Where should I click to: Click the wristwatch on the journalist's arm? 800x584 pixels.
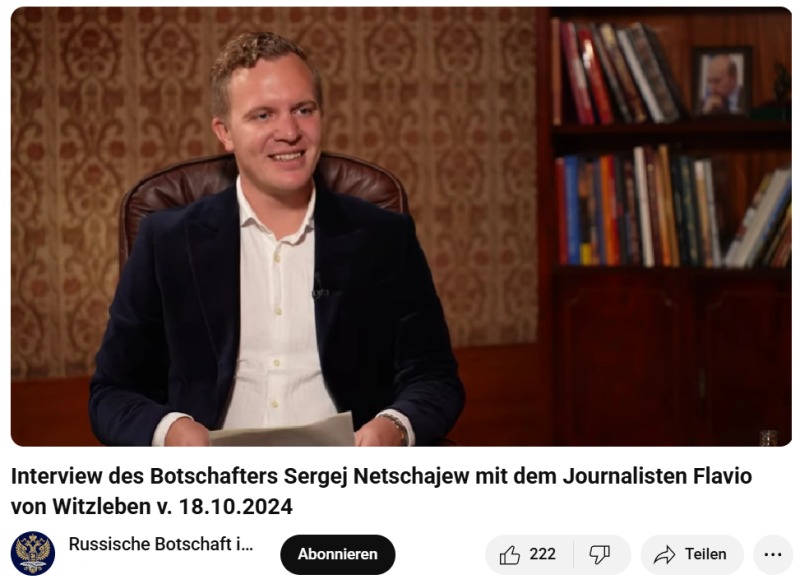[x=397, y=424]
